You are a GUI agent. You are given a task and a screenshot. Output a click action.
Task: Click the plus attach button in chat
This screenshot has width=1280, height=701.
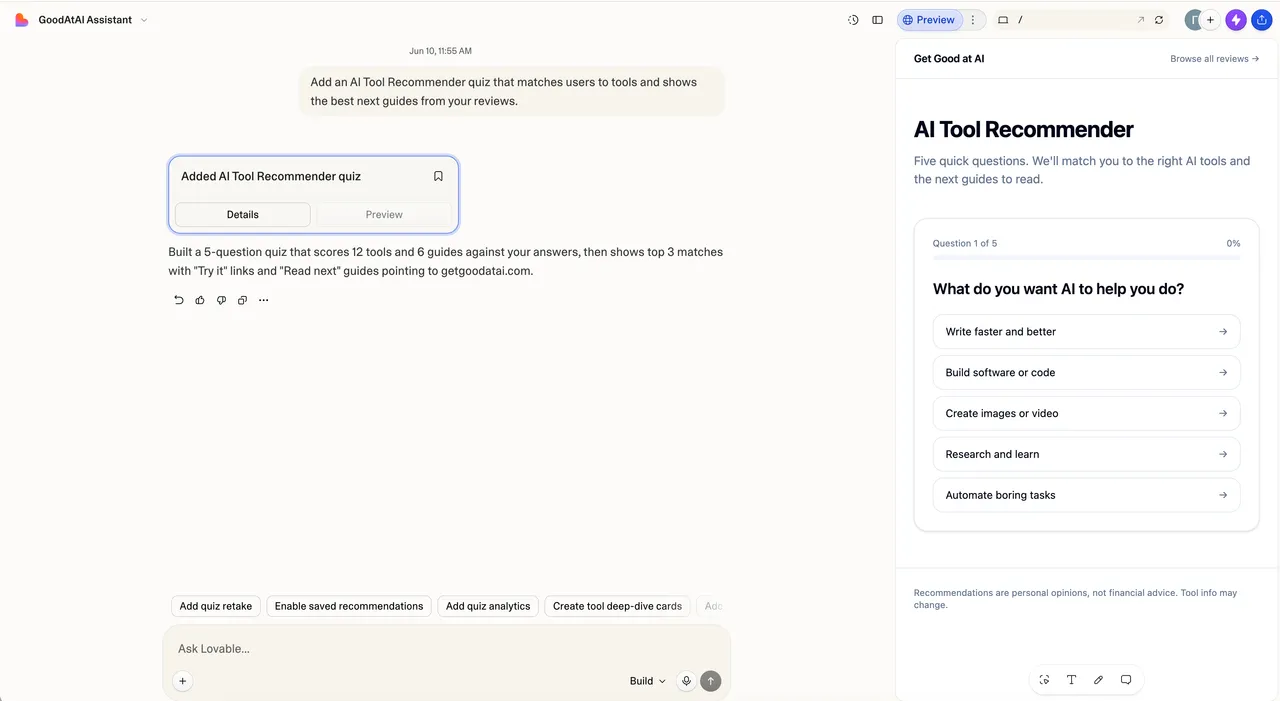(x=182, y=681)
